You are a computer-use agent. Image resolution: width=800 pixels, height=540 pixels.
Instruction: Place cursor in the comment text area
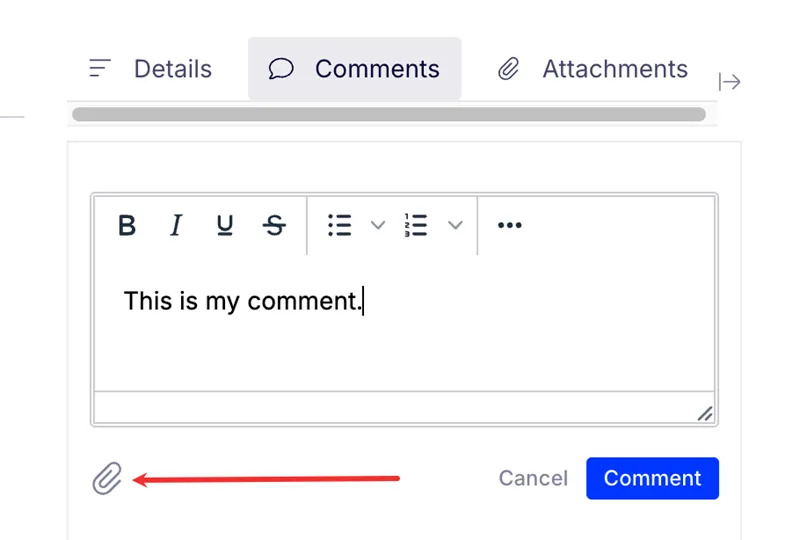(x=404, y=323)
